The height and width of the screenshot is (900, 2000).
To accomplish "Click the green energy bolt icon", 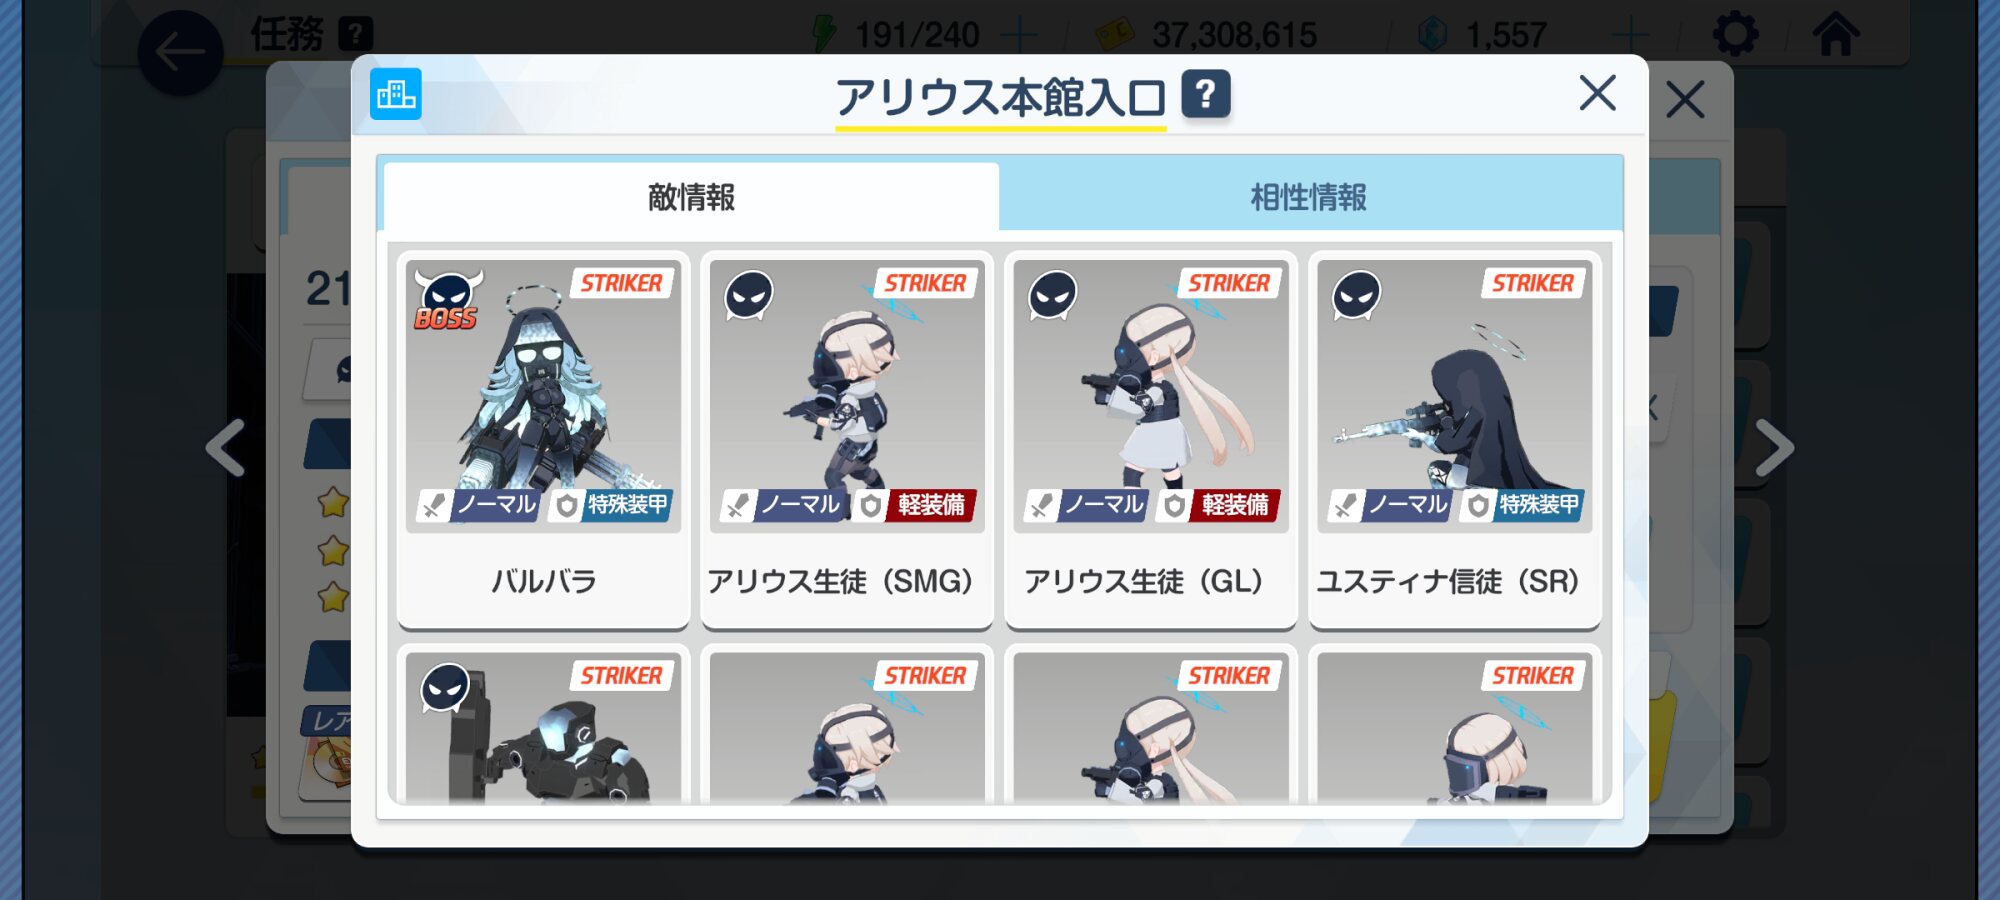I will tap(825, 33).
